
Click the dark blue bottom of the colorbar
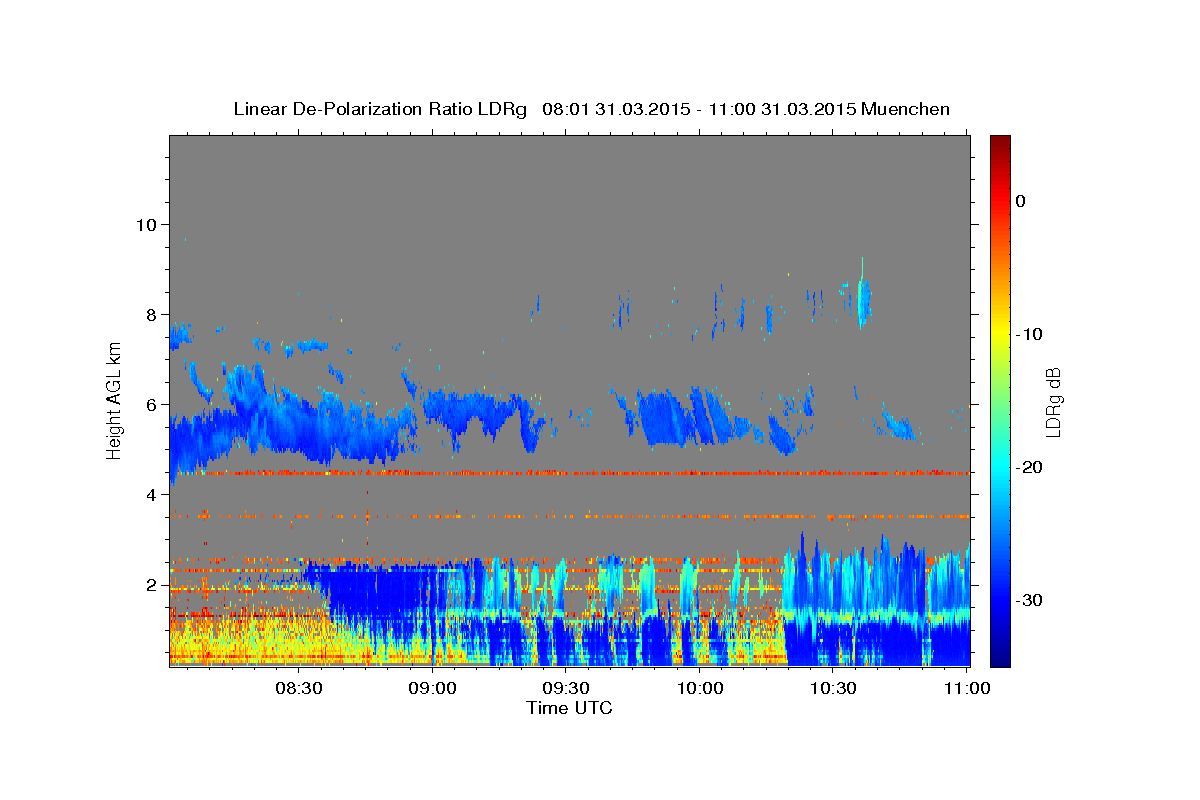click(1000, 658)
